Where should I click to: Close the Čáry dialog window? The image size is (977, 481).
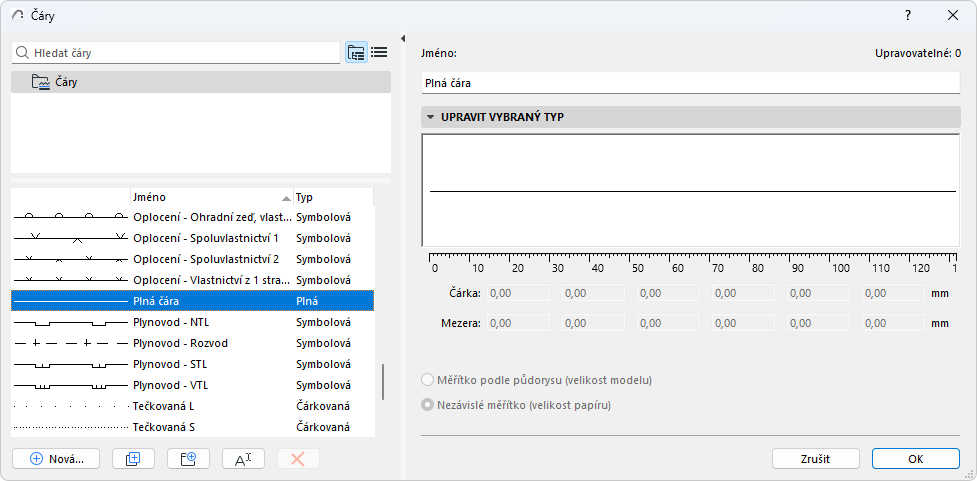[953, 16]
